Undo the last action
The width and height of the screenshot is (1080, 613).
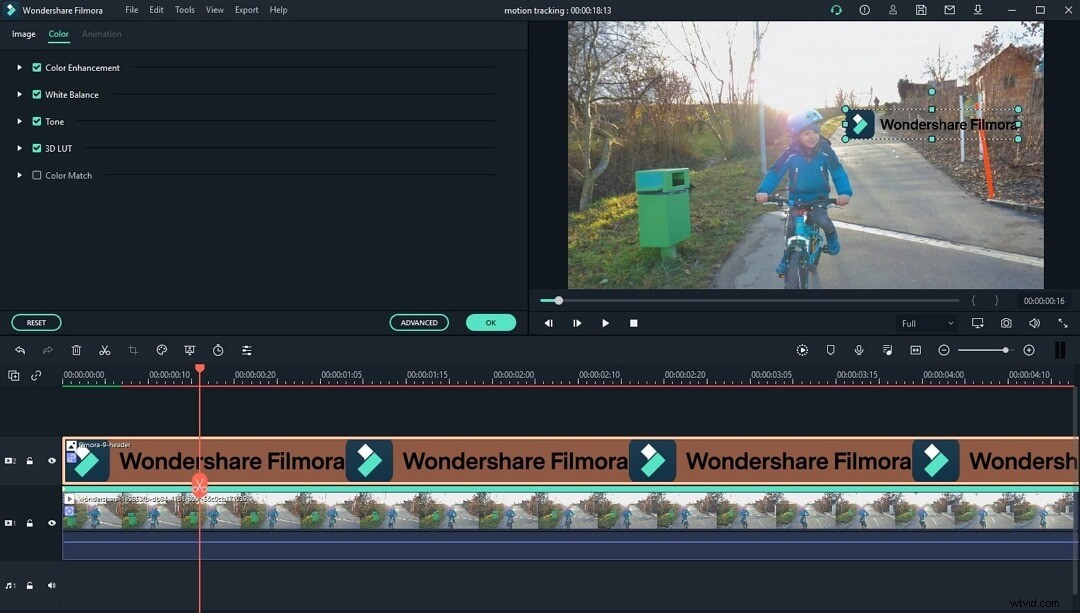pyautogui.click(x=19, y=350)
